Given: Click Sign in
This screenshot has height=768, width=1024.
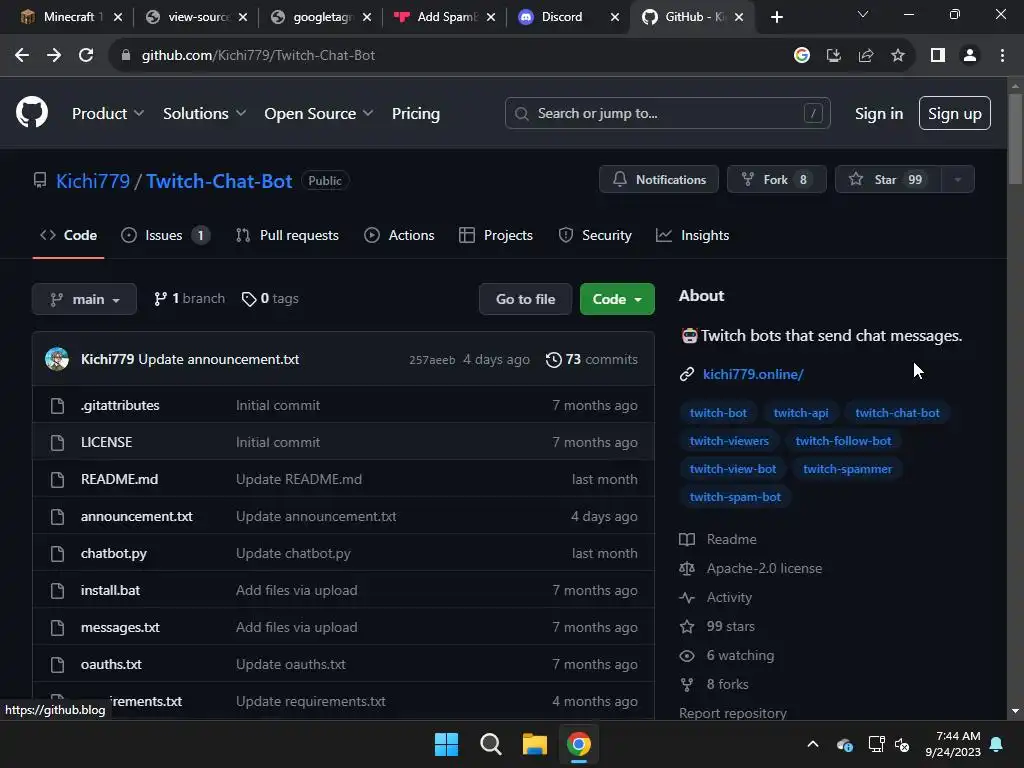Looking at the screenshot, I should click(x=878, y=114).
